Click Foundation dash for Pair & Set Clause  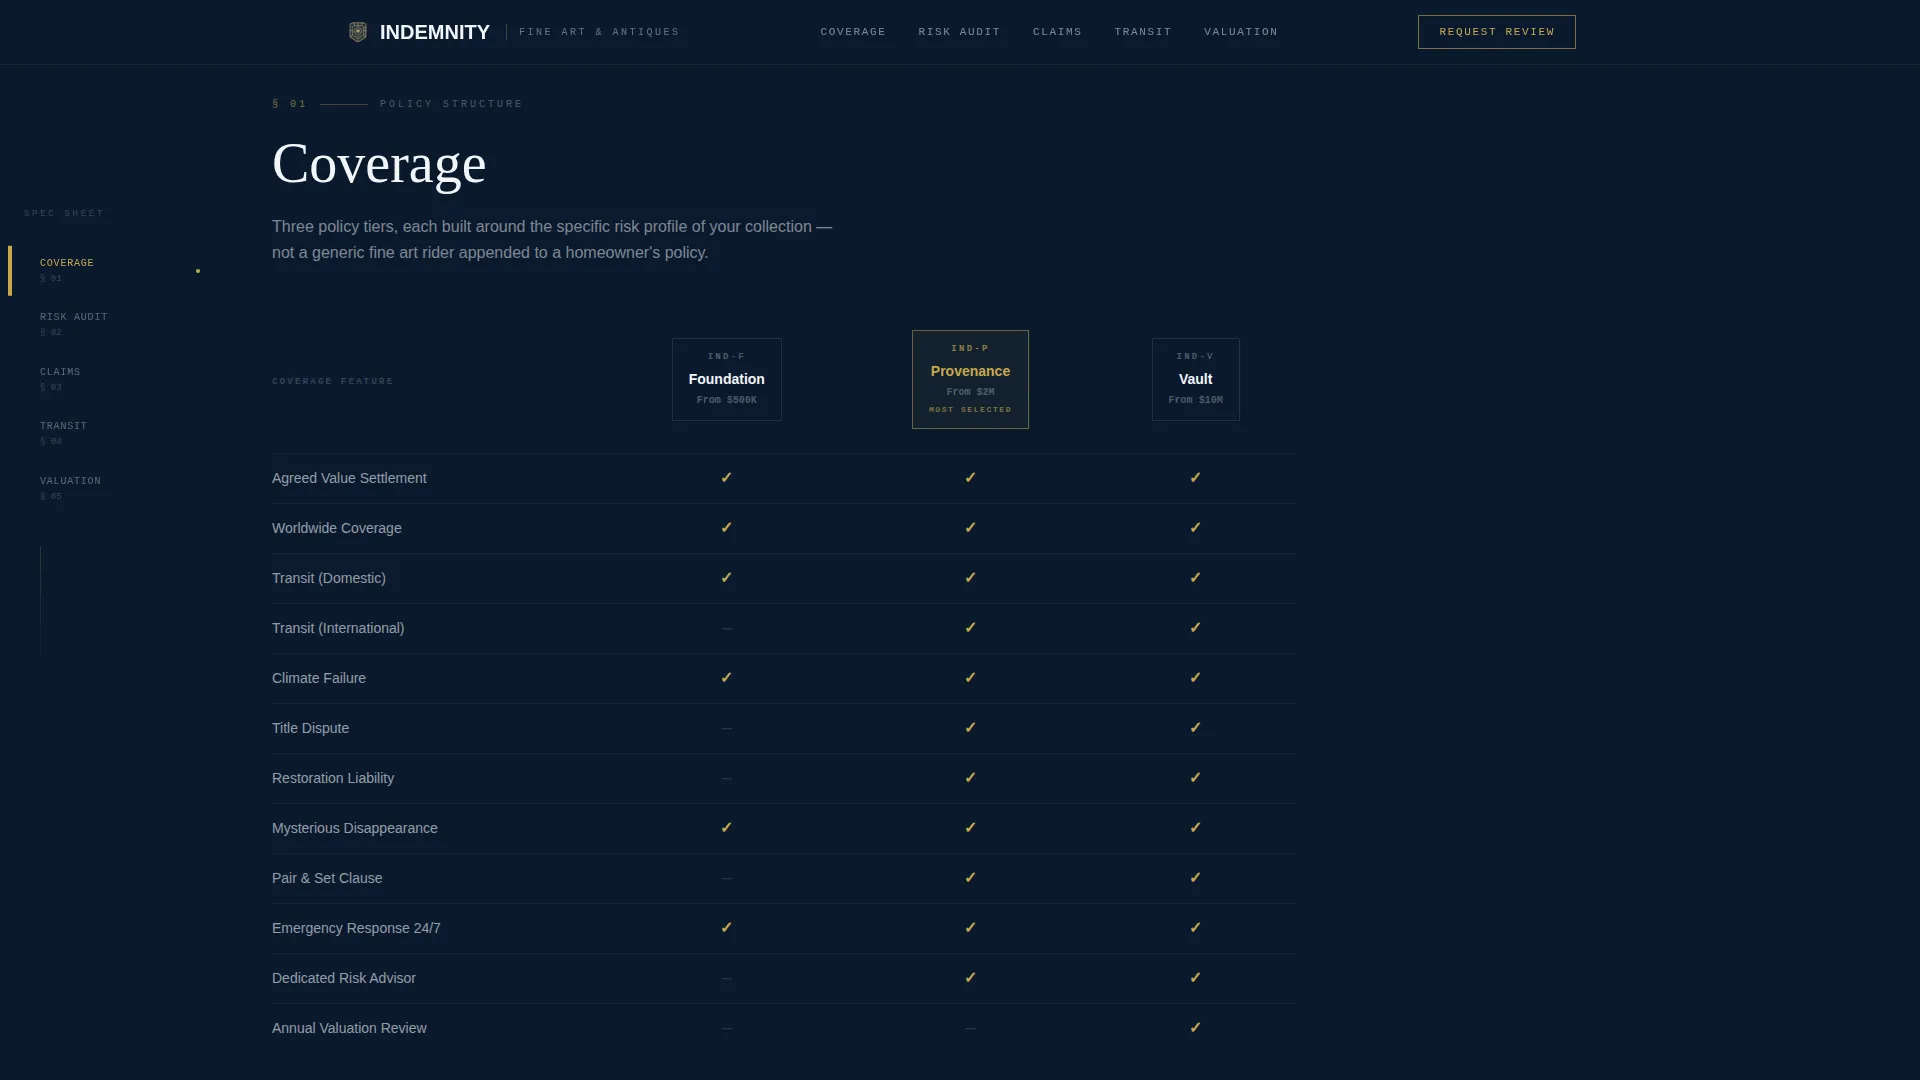pos(726,878)
